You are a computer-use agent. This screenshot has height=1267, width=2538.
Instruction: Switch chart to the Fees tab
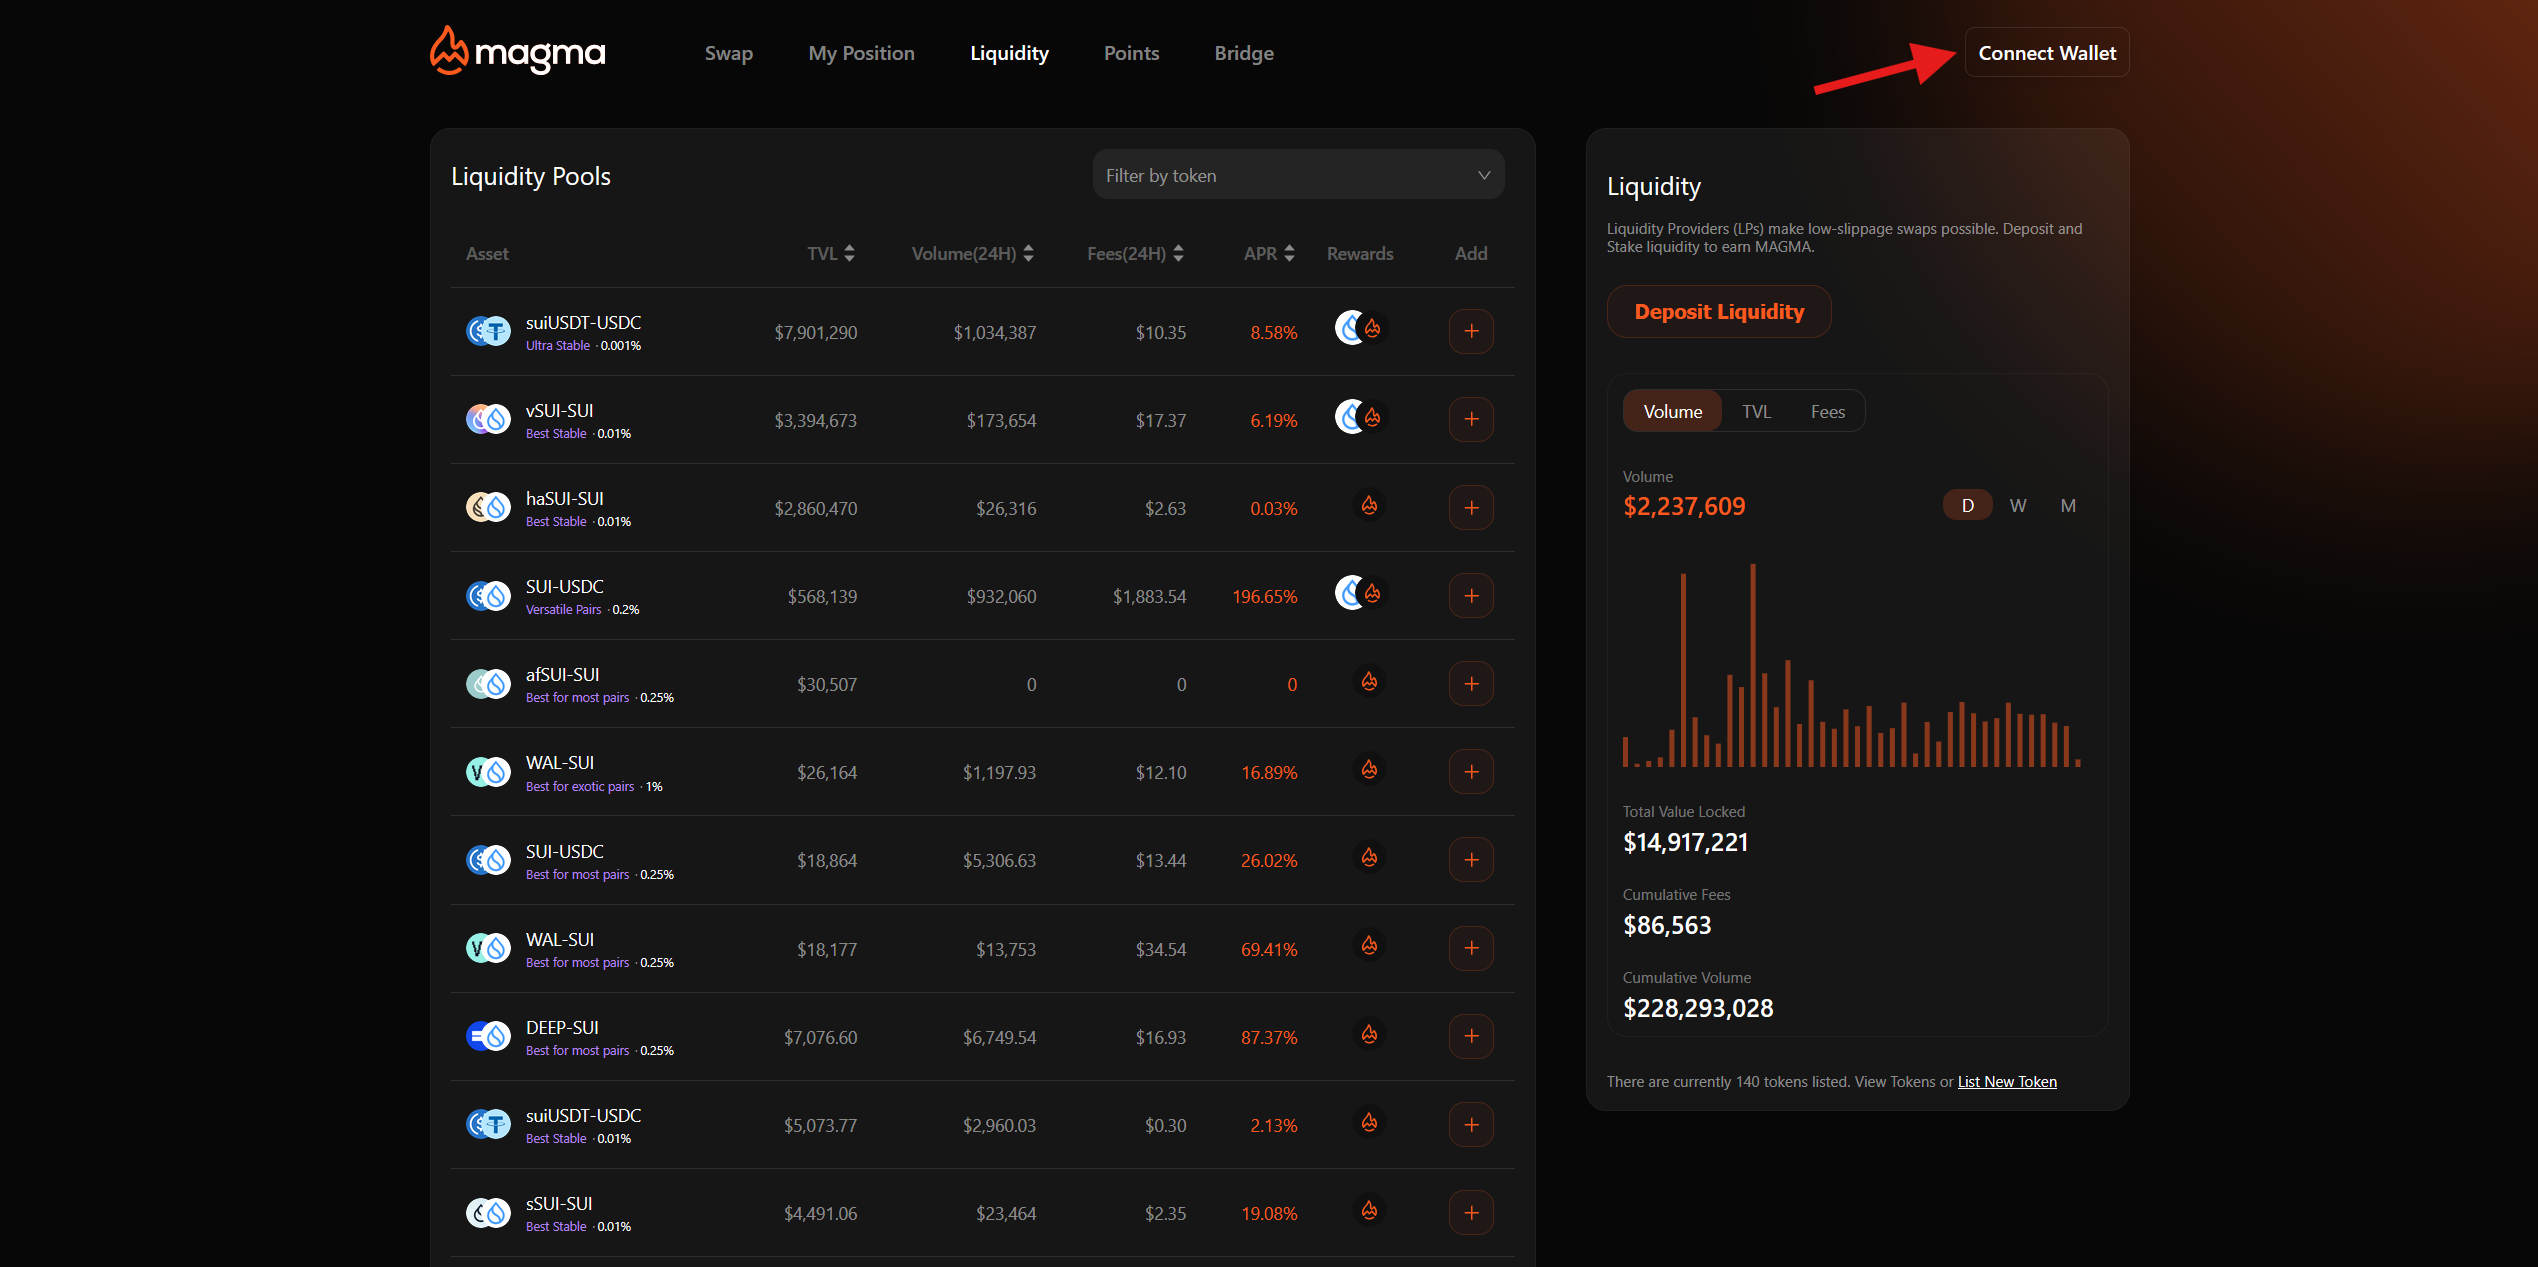click(x=1827, y=412)
